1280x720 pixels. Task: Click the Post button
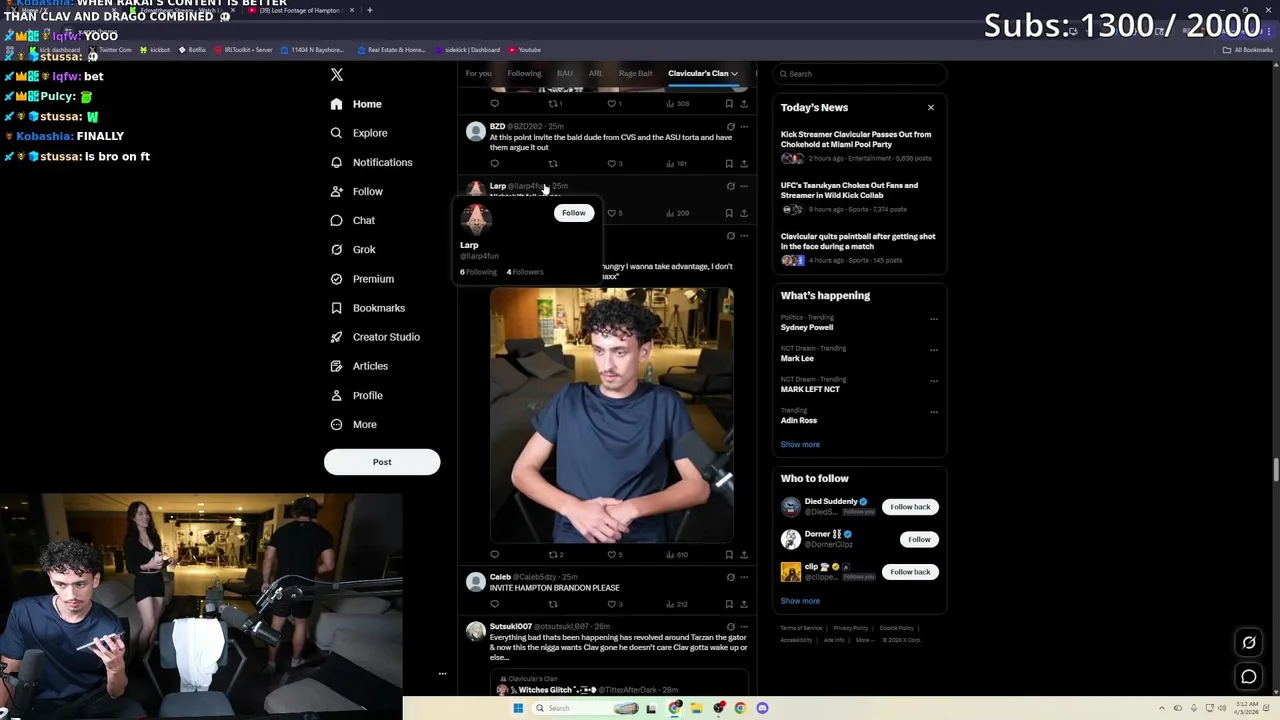382,462
